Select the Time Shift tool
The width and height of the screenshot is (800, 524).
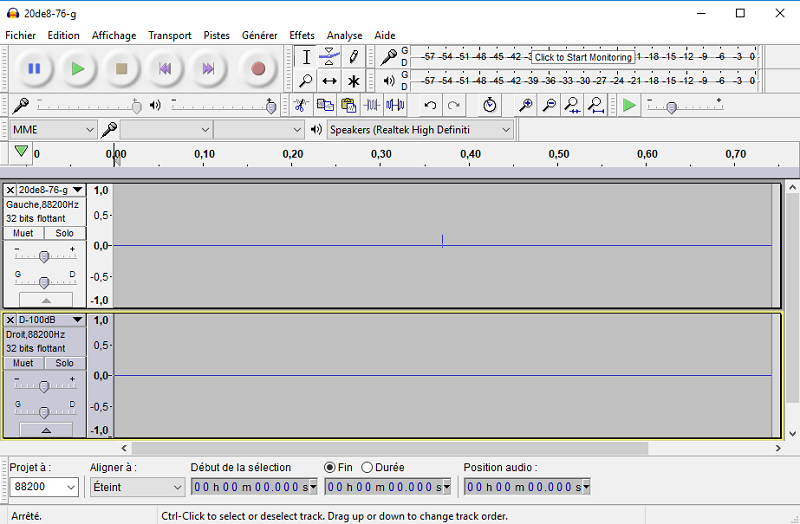329,81
